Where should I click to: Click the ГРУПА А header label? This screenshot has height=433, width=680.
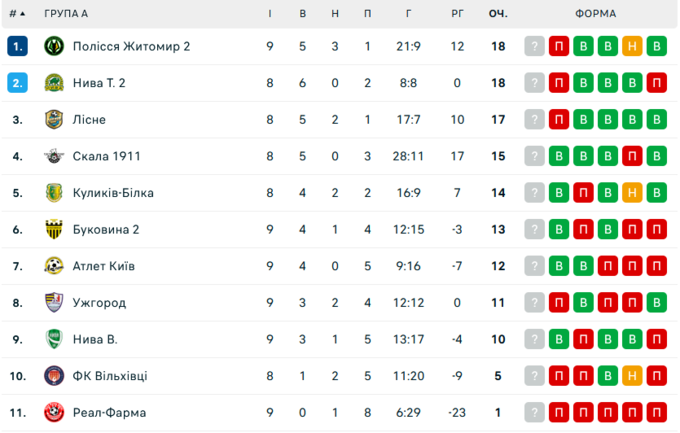[x=66, y=14]
